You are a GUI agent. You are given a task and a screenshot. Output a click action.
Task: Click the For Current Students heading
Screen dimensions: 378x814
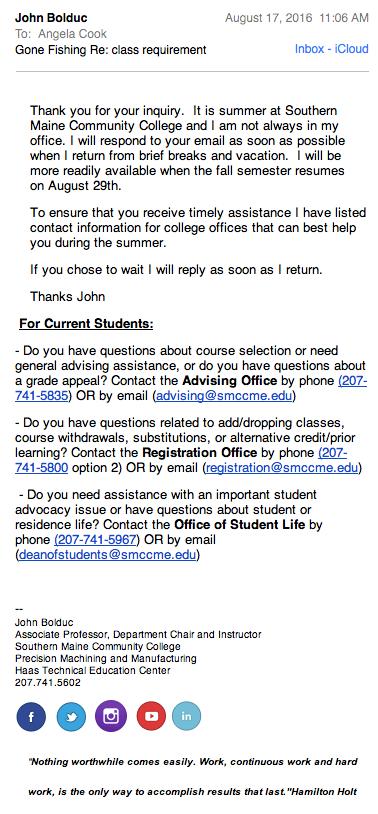coord(86,324)
